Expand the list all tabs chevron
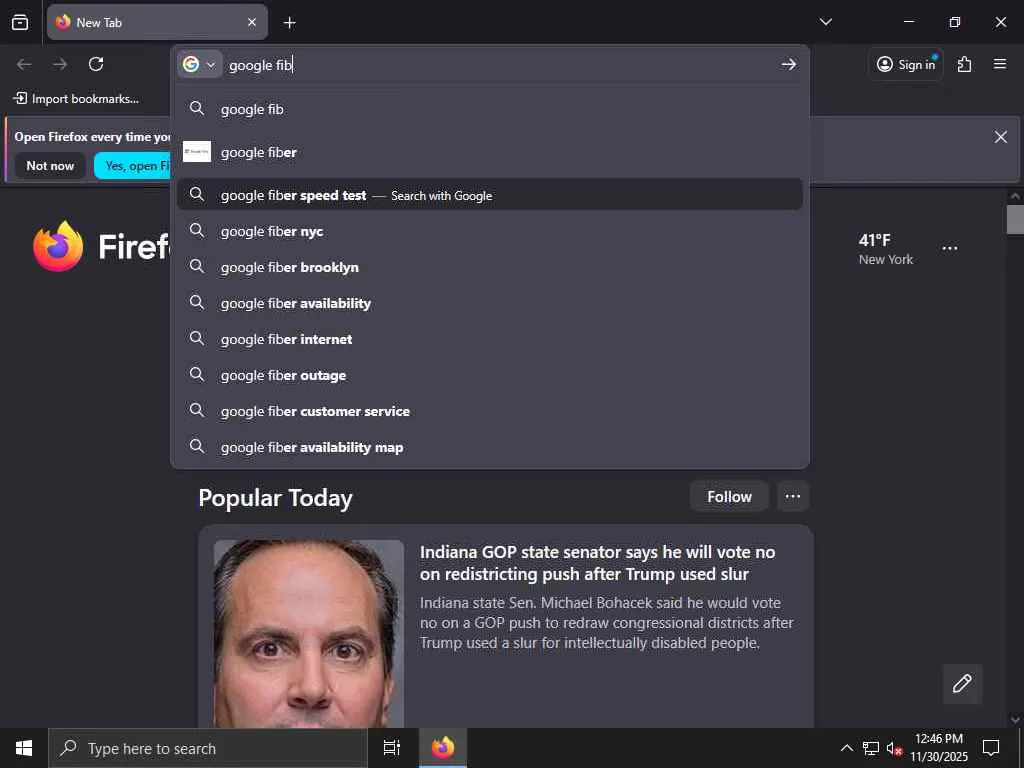The height and width of the screenshot is (768, 1024). click(825, 22)
